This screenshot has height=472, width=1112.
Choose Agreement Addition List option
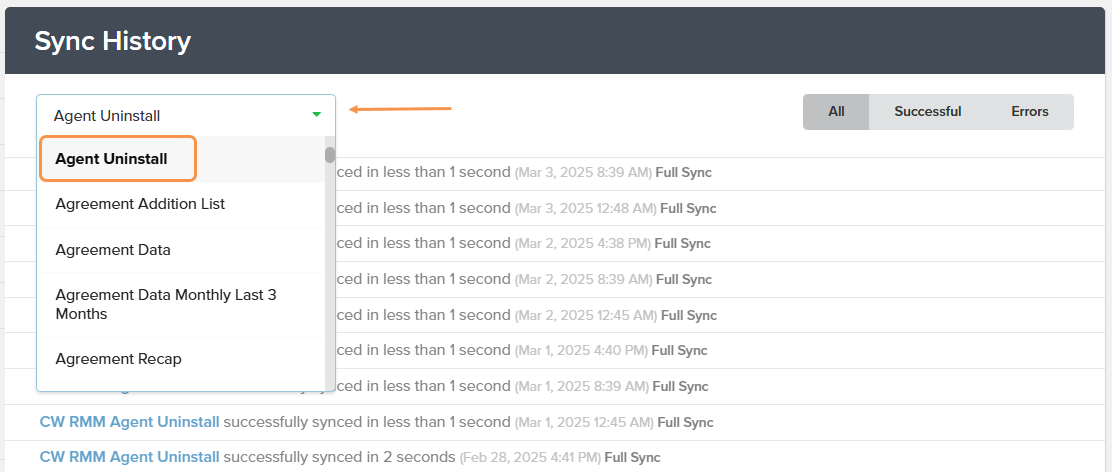pyautogui.click(x=181, y=204)
